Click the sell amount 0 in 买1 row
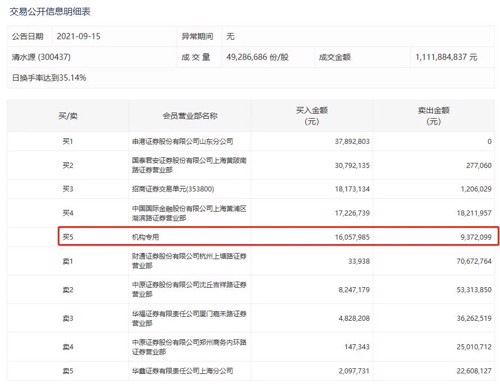Viewport: 500px width, 384px height. click(x=489, y=141)
